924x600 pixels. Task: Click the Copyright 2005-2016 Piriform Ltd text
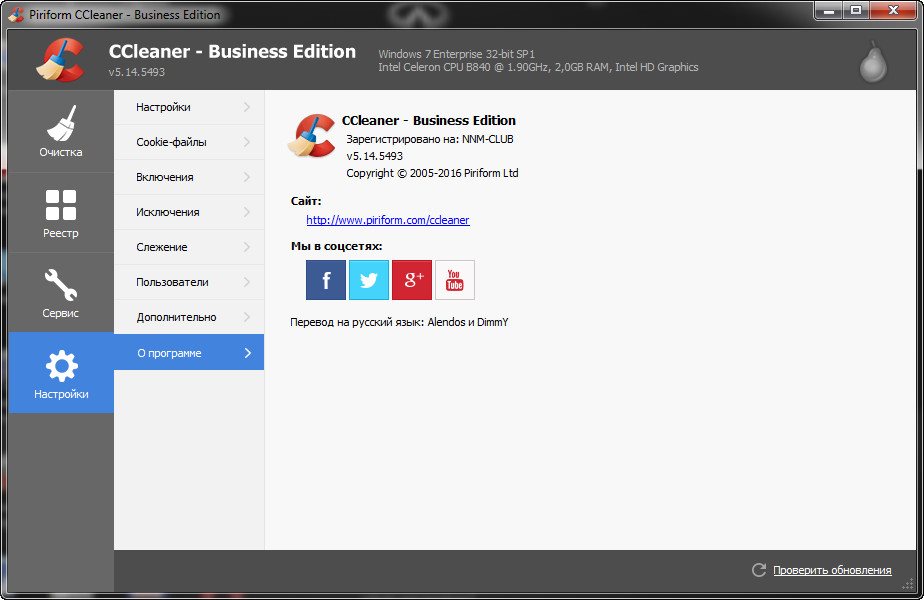tap(432, 173)
